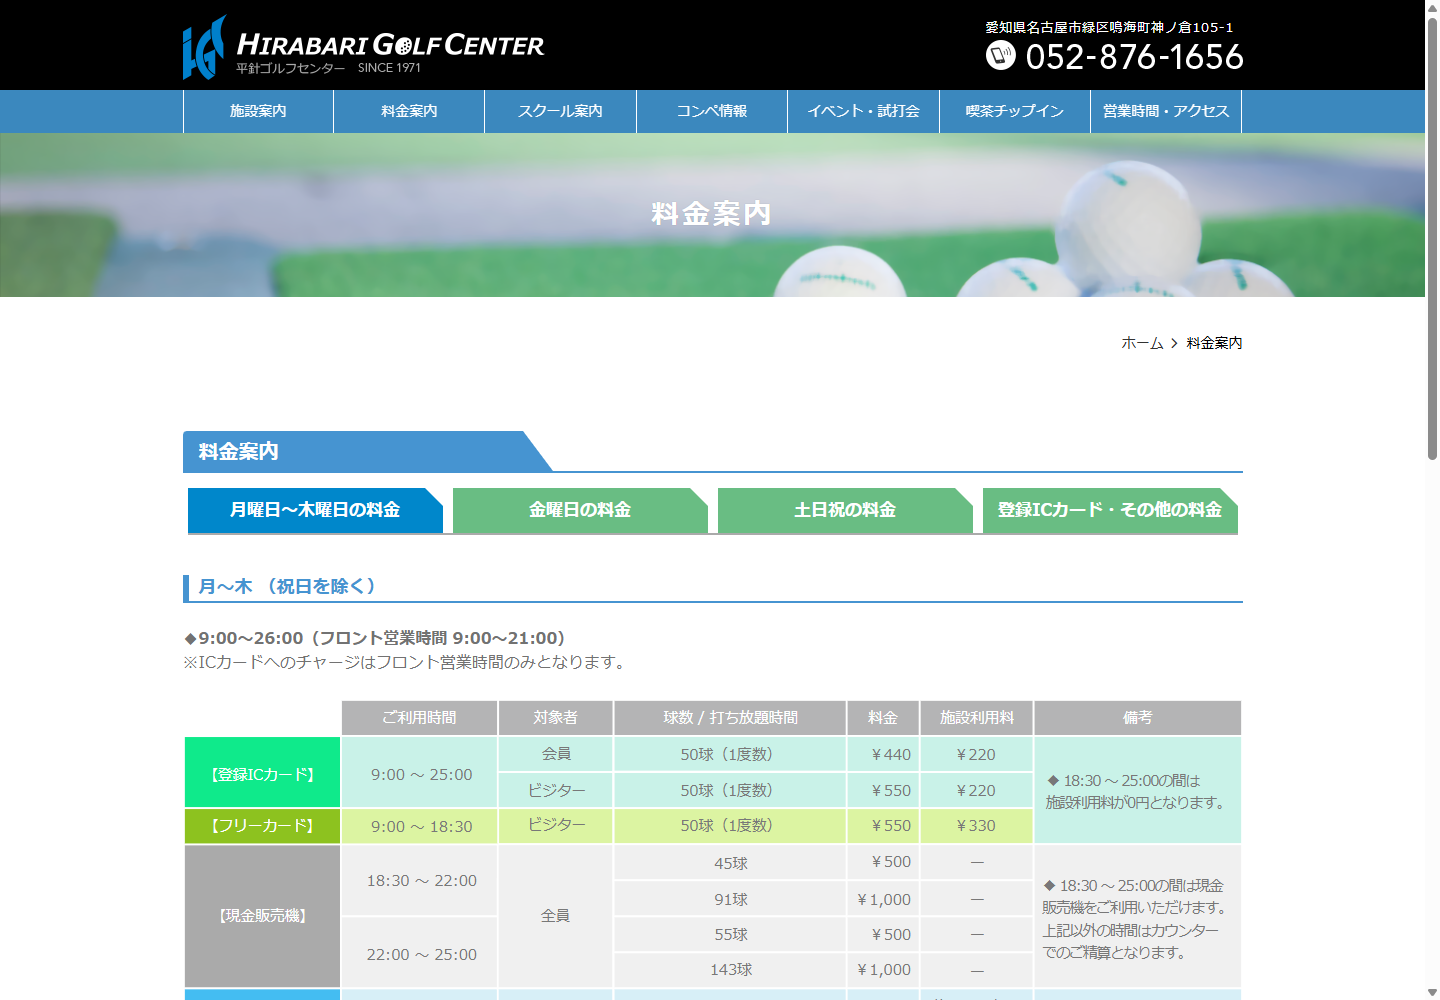
Task: Click the 143球 ball count cell
Action: pyautogui.click(x=731, y=970)
